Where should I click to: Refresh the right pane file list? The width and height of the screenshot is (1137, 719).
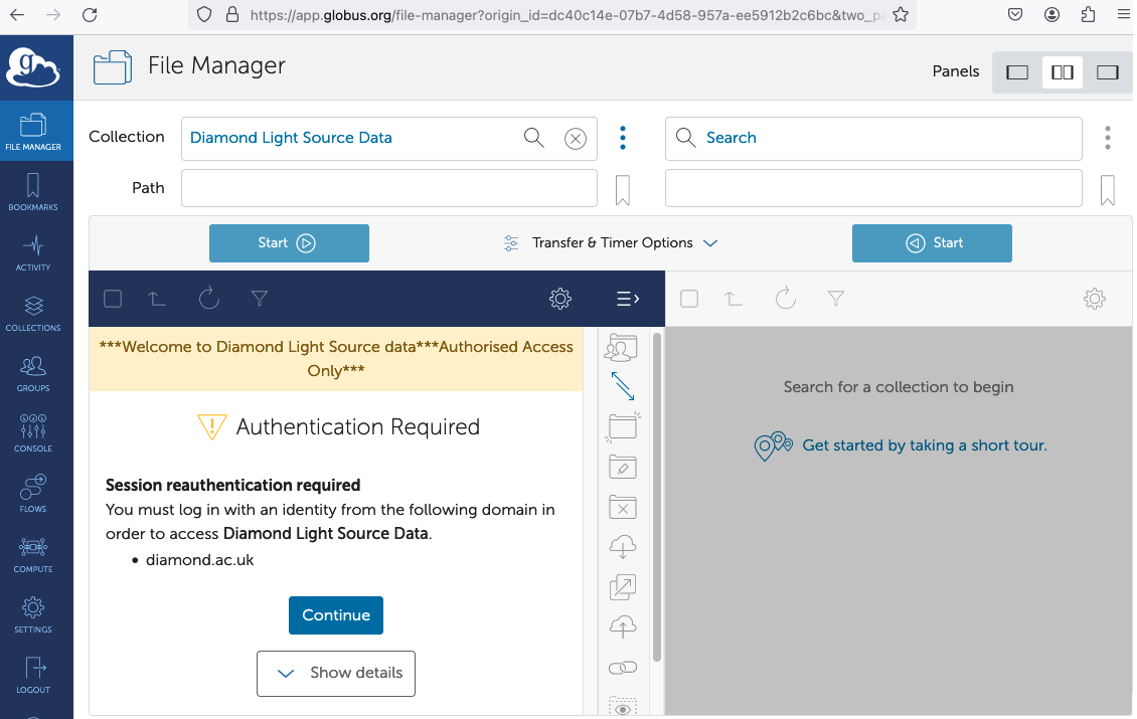coord(785,298)
